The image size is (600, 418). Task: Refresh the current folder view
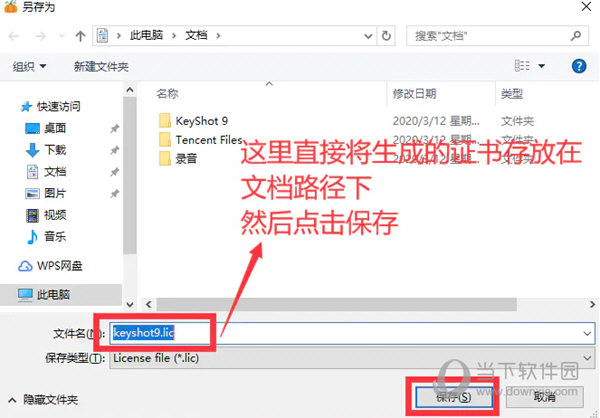coord(386,36)
